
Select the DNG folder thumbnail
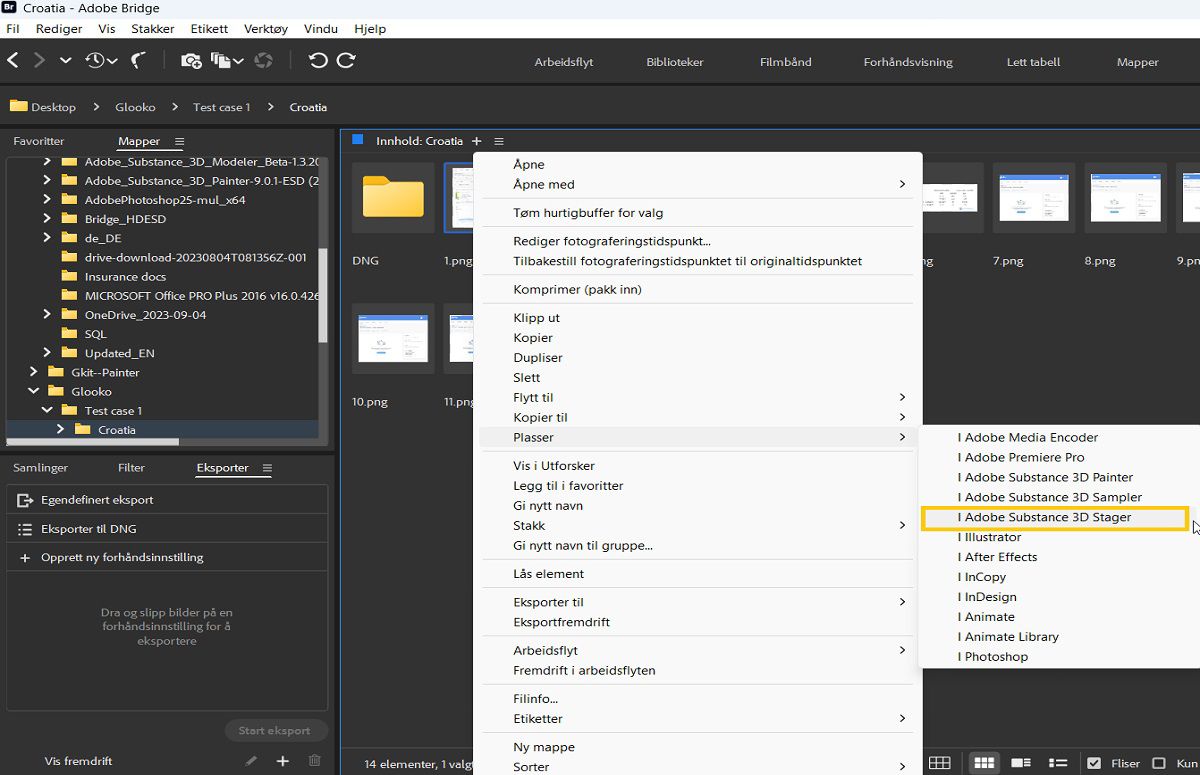coord(393,197)
